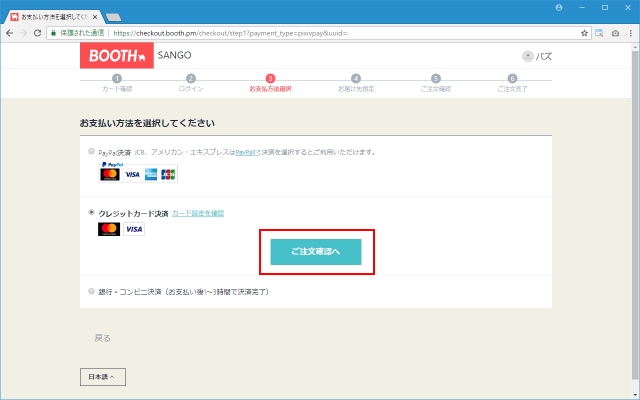Click the お支払い方法を選択してください heading
Screen dimensions: 640x400
click(147, 123)
